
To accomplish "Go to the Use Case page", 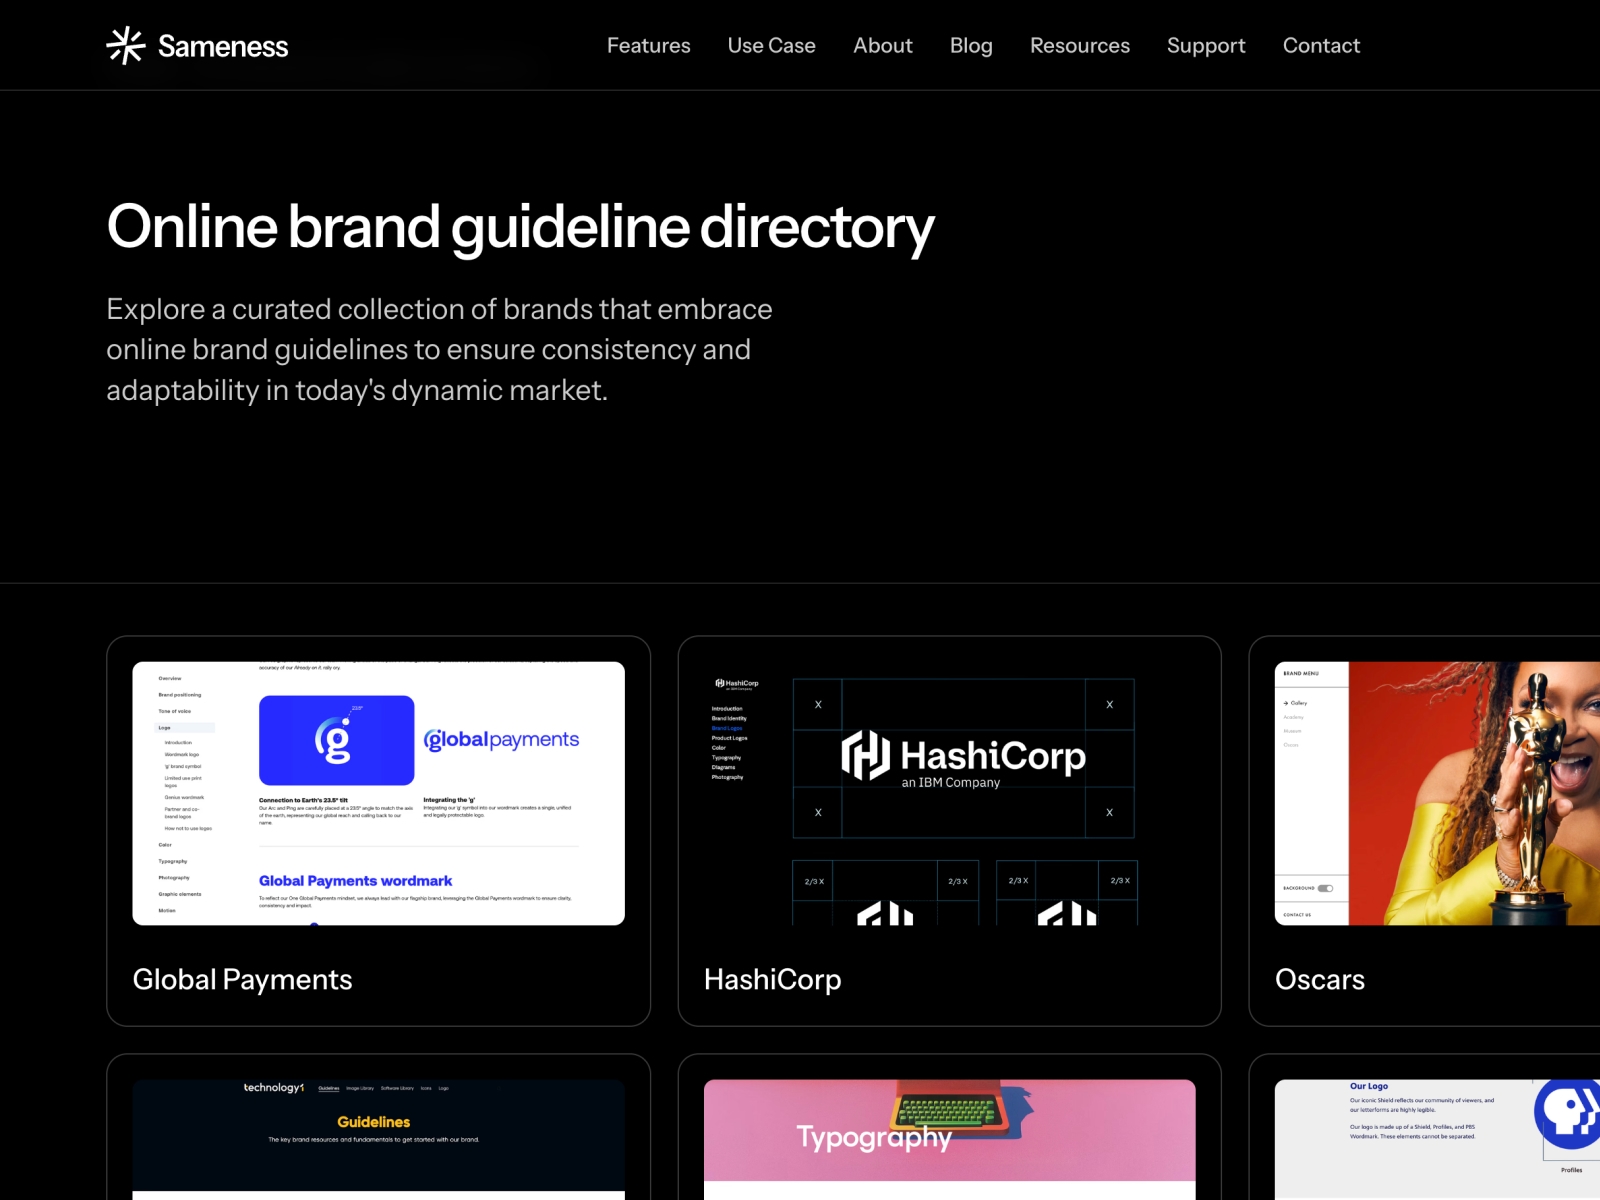I will (x=772, y=45).
